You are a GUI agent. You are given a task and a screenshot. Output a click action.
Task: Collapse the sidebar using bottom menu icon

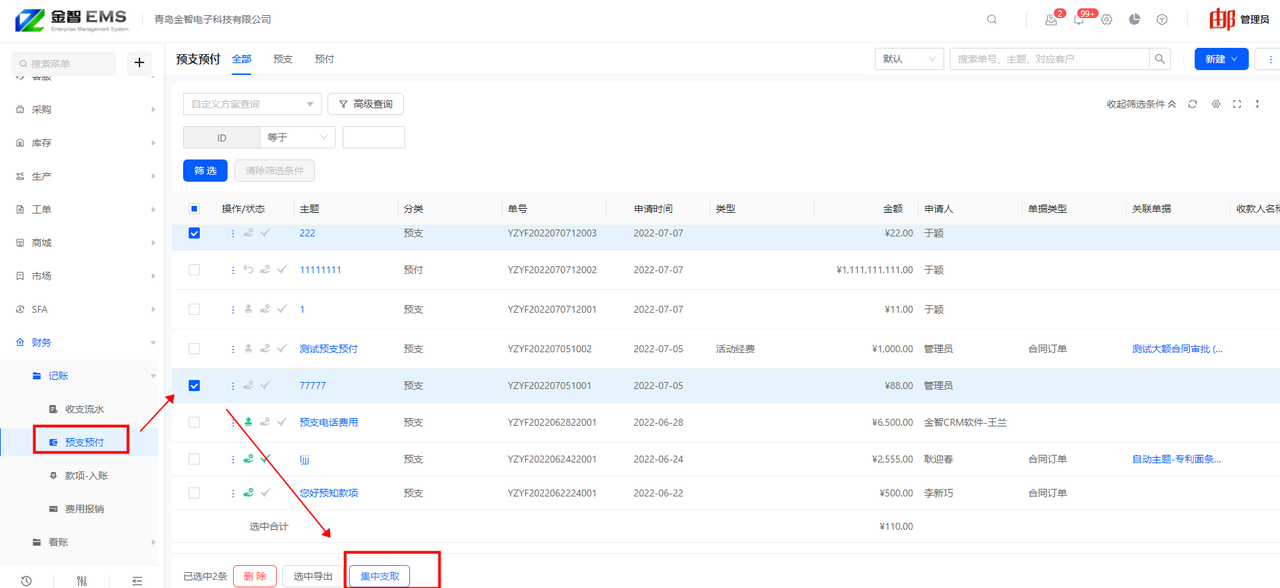tap(137, 581)
